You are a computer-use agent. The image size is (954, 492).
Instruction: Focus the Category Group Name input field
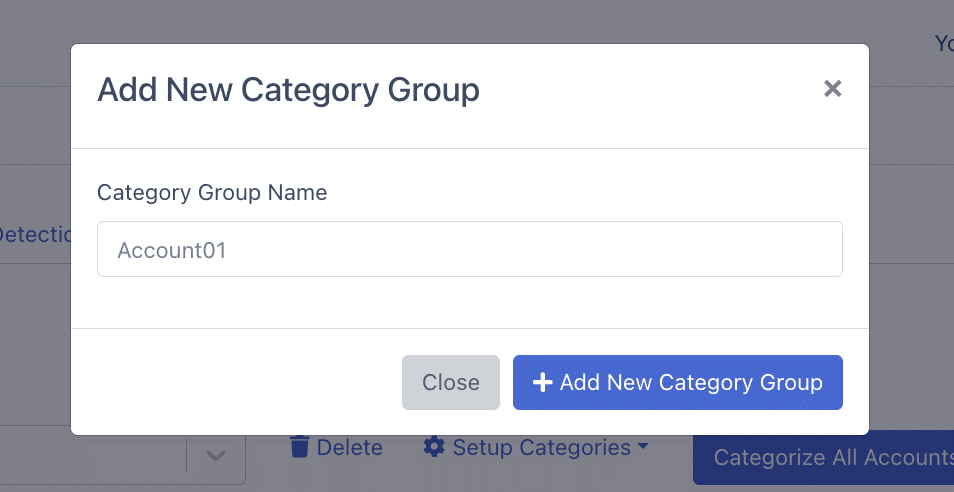(470, 249)
